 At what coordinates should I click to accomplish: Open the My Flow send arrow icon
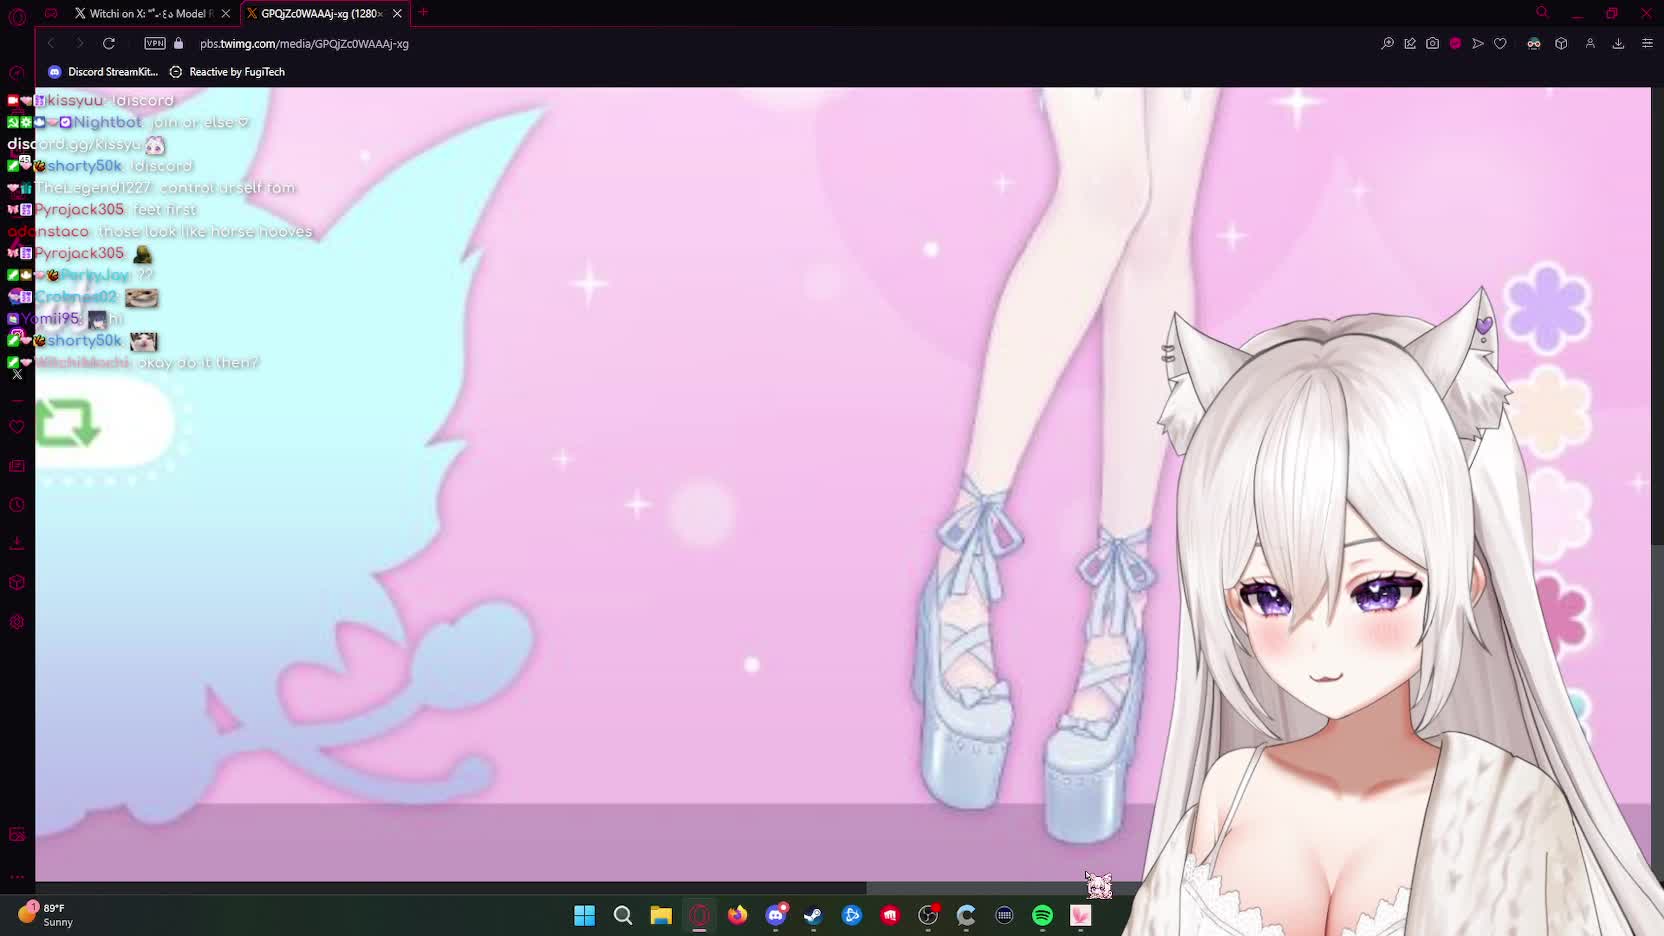(1478, 43)
